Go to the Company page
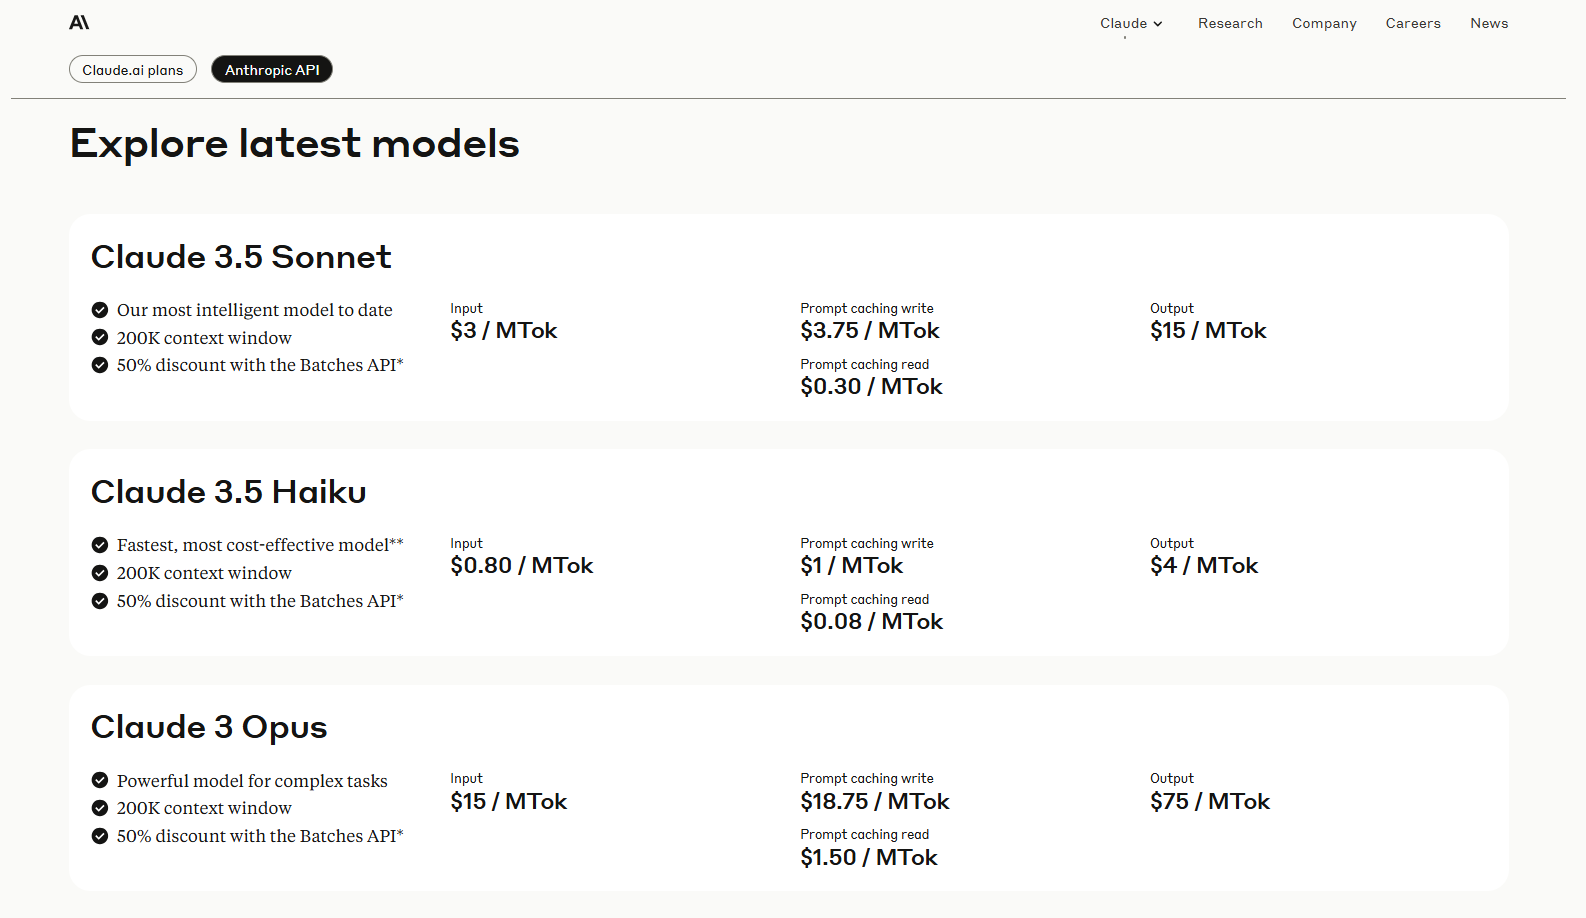Screen dimensions: 1586x918 (1324, 23)
